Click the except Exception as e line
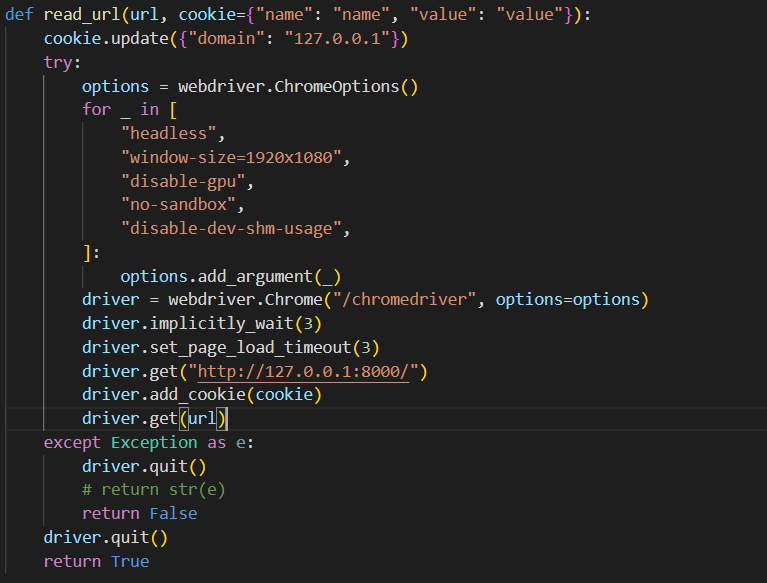 pyautogui.click(x=149, y=443)
